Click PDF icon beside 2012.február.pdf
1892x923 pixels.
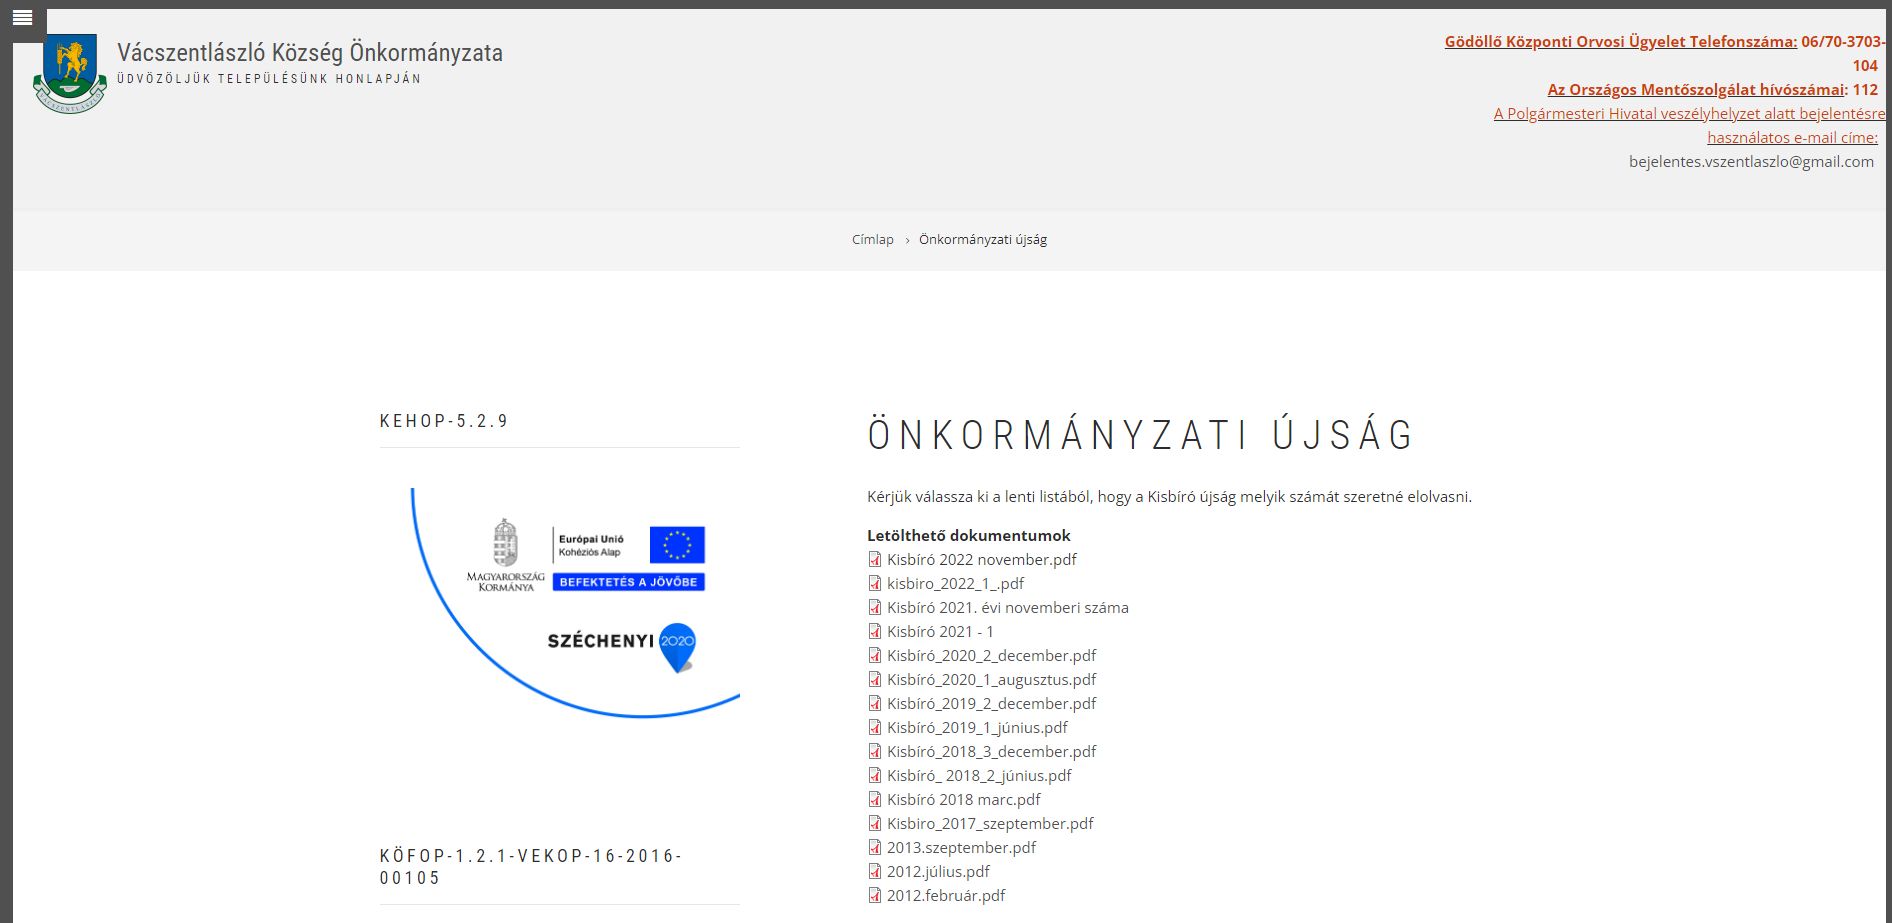(875, 895)
